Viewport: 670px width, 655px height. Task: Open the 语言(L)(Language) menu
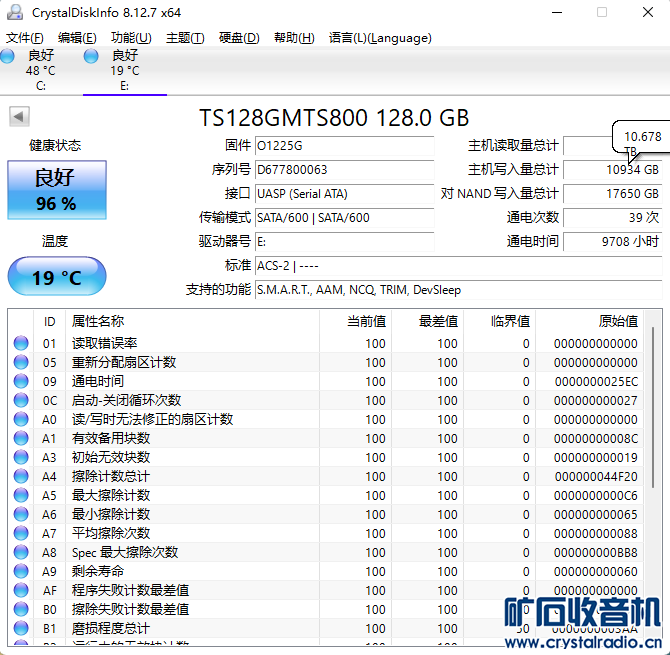380,38
